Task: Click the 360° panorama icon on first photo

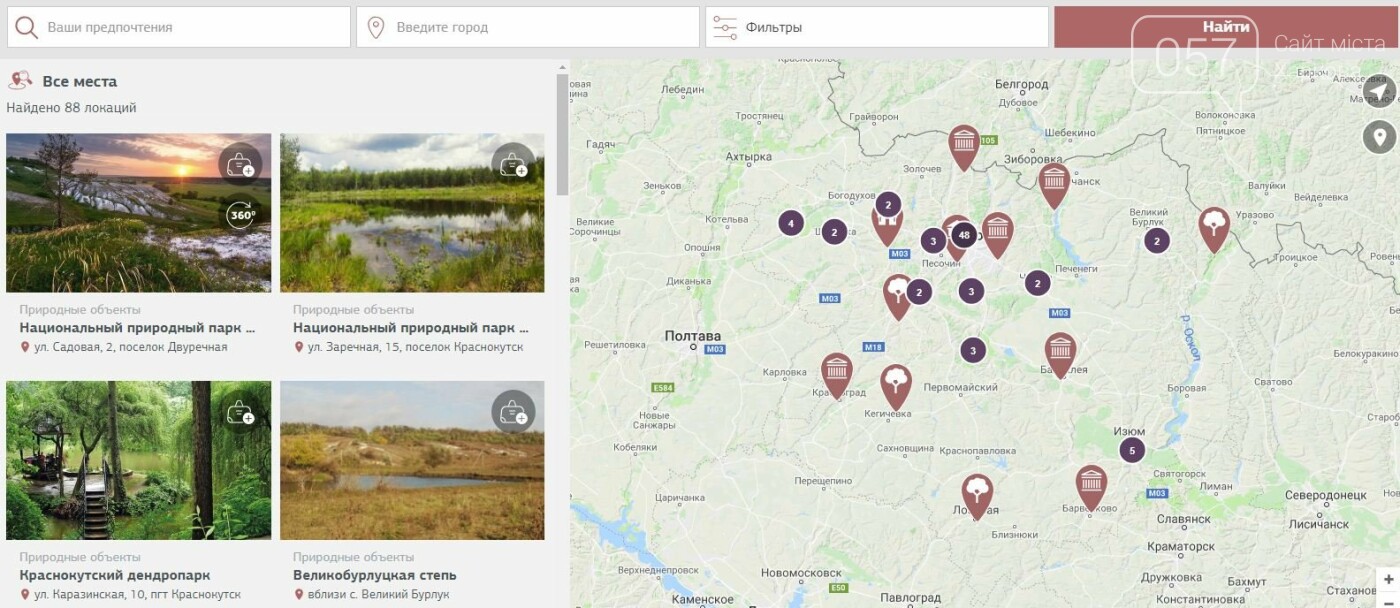Action: coord(240,214)
